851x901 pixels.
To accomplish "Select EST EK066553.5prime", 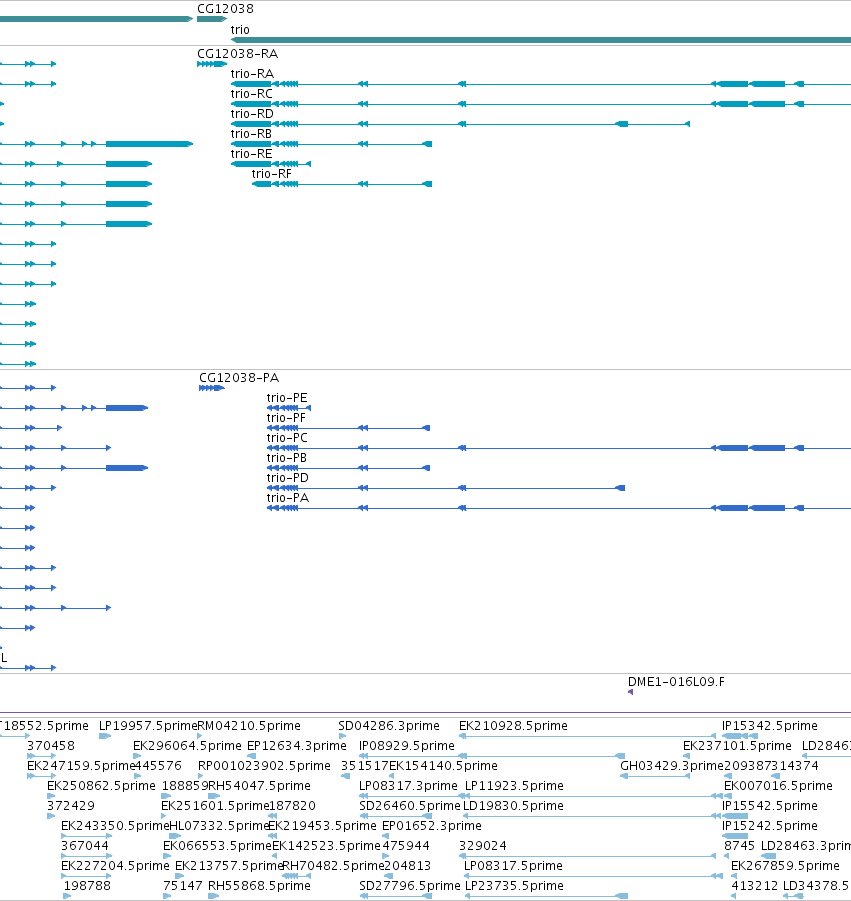I will (217, 846).
